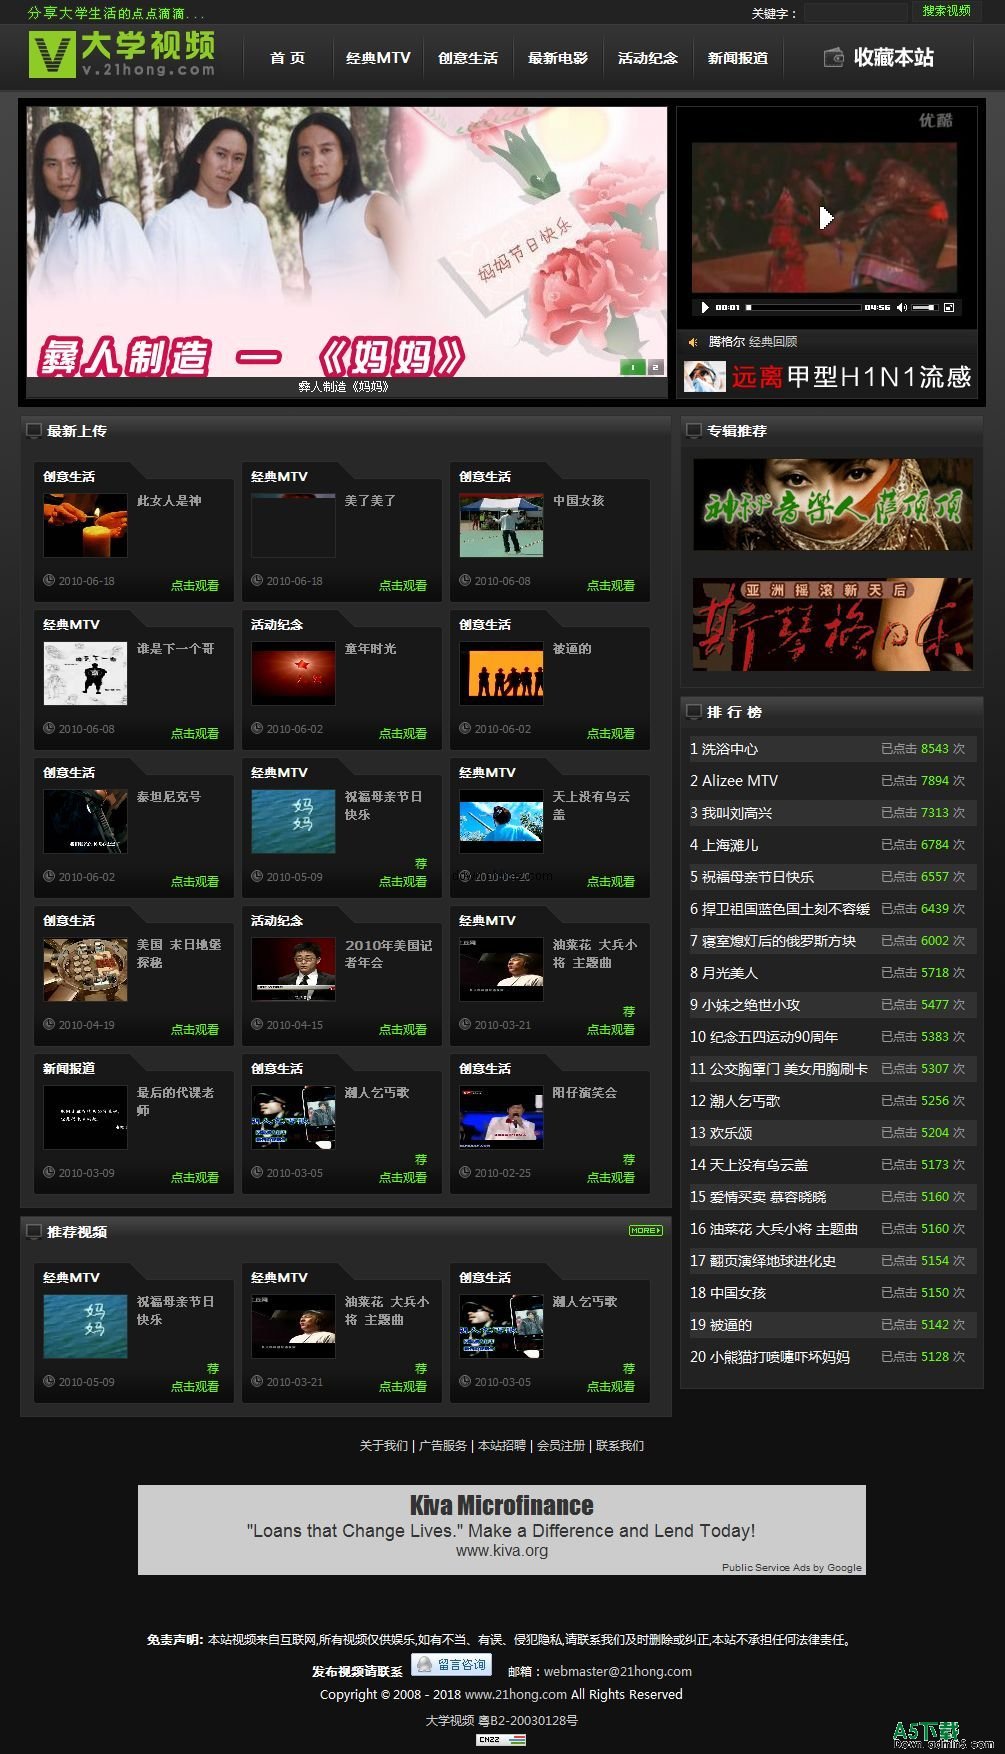The image size is (1005, 1754).
Task: Click clock icon beside 2010-04-19
Action: click(x=49, y=1025)
